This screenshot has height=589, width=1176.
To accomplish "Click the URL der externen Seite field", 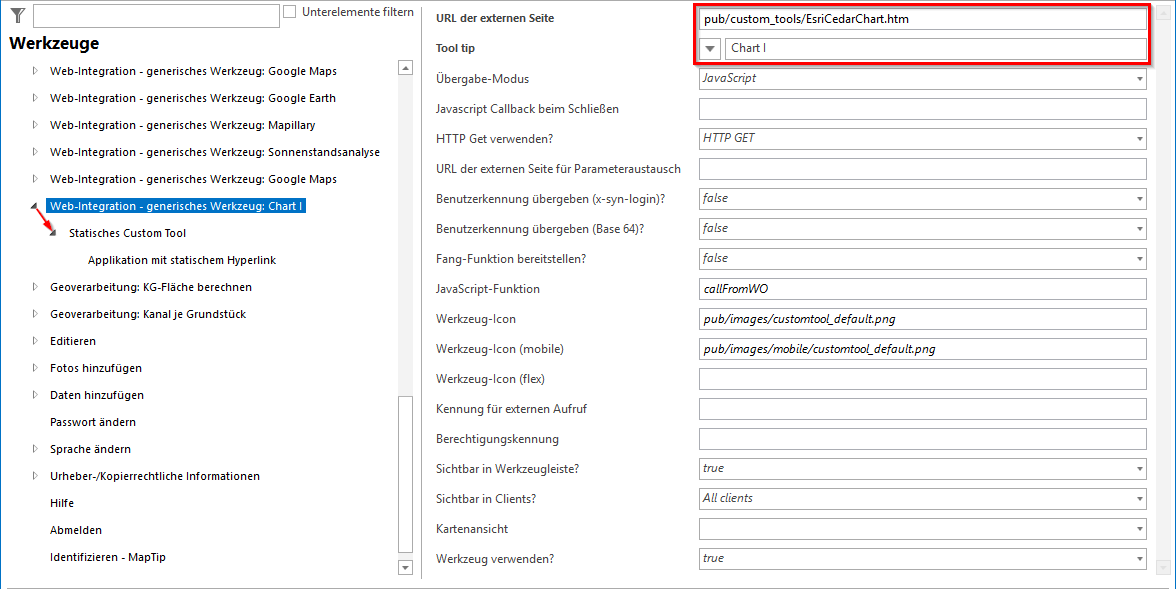I will click(920, 17).
